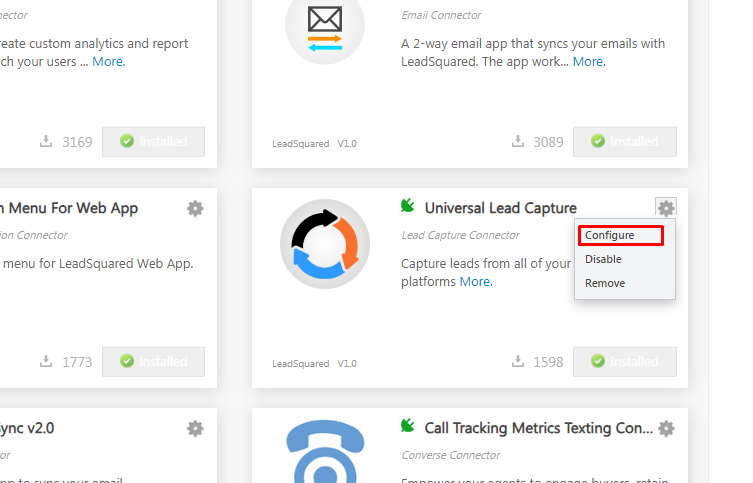Click the download icon next to 3169

coord(46,141)
